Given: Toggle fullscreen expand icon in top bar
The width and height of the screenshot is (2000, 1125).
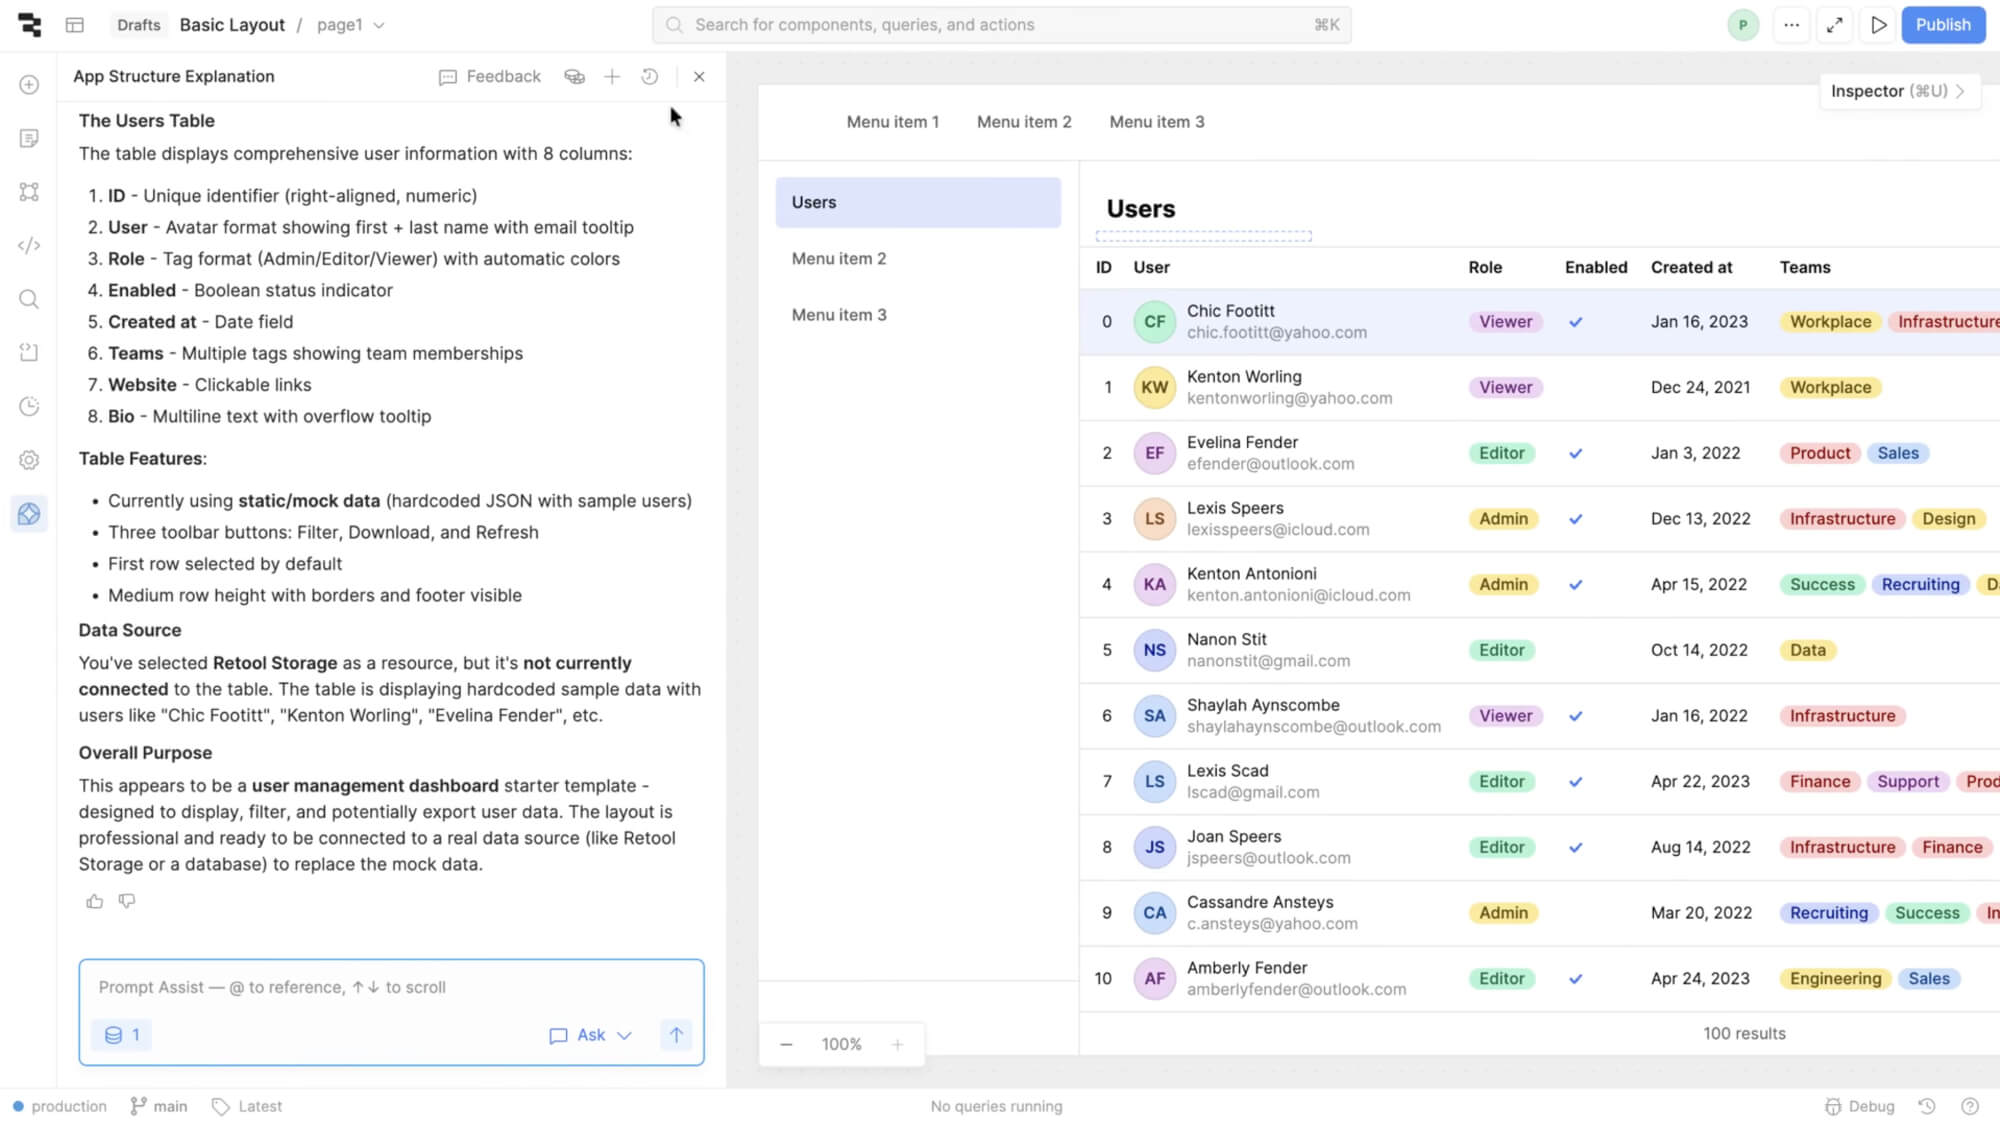Looking at the screenshot, I should 1835,25.
